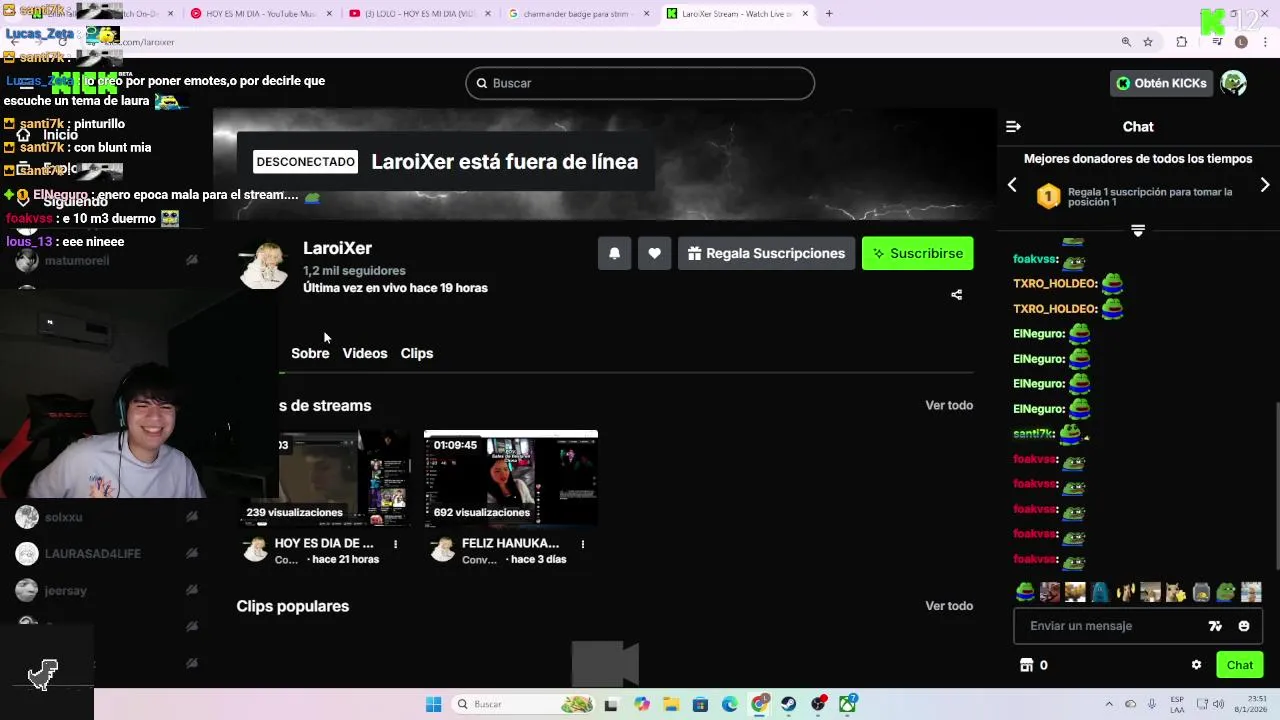Viewport: 1280px width, 720px height.
Task: Open FELIZ HANUKA stream thumbnail
Action: click(x=511, y=479)
